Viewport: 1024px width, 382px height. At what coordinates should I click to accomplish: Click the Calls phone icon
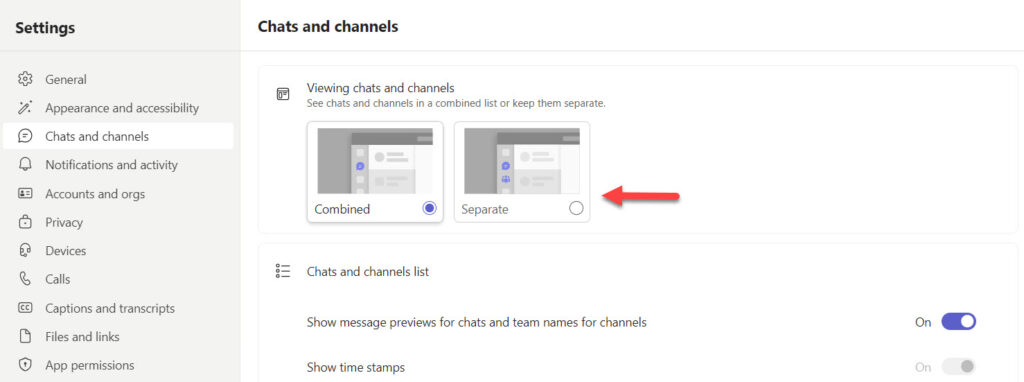(x=25, y=279)
